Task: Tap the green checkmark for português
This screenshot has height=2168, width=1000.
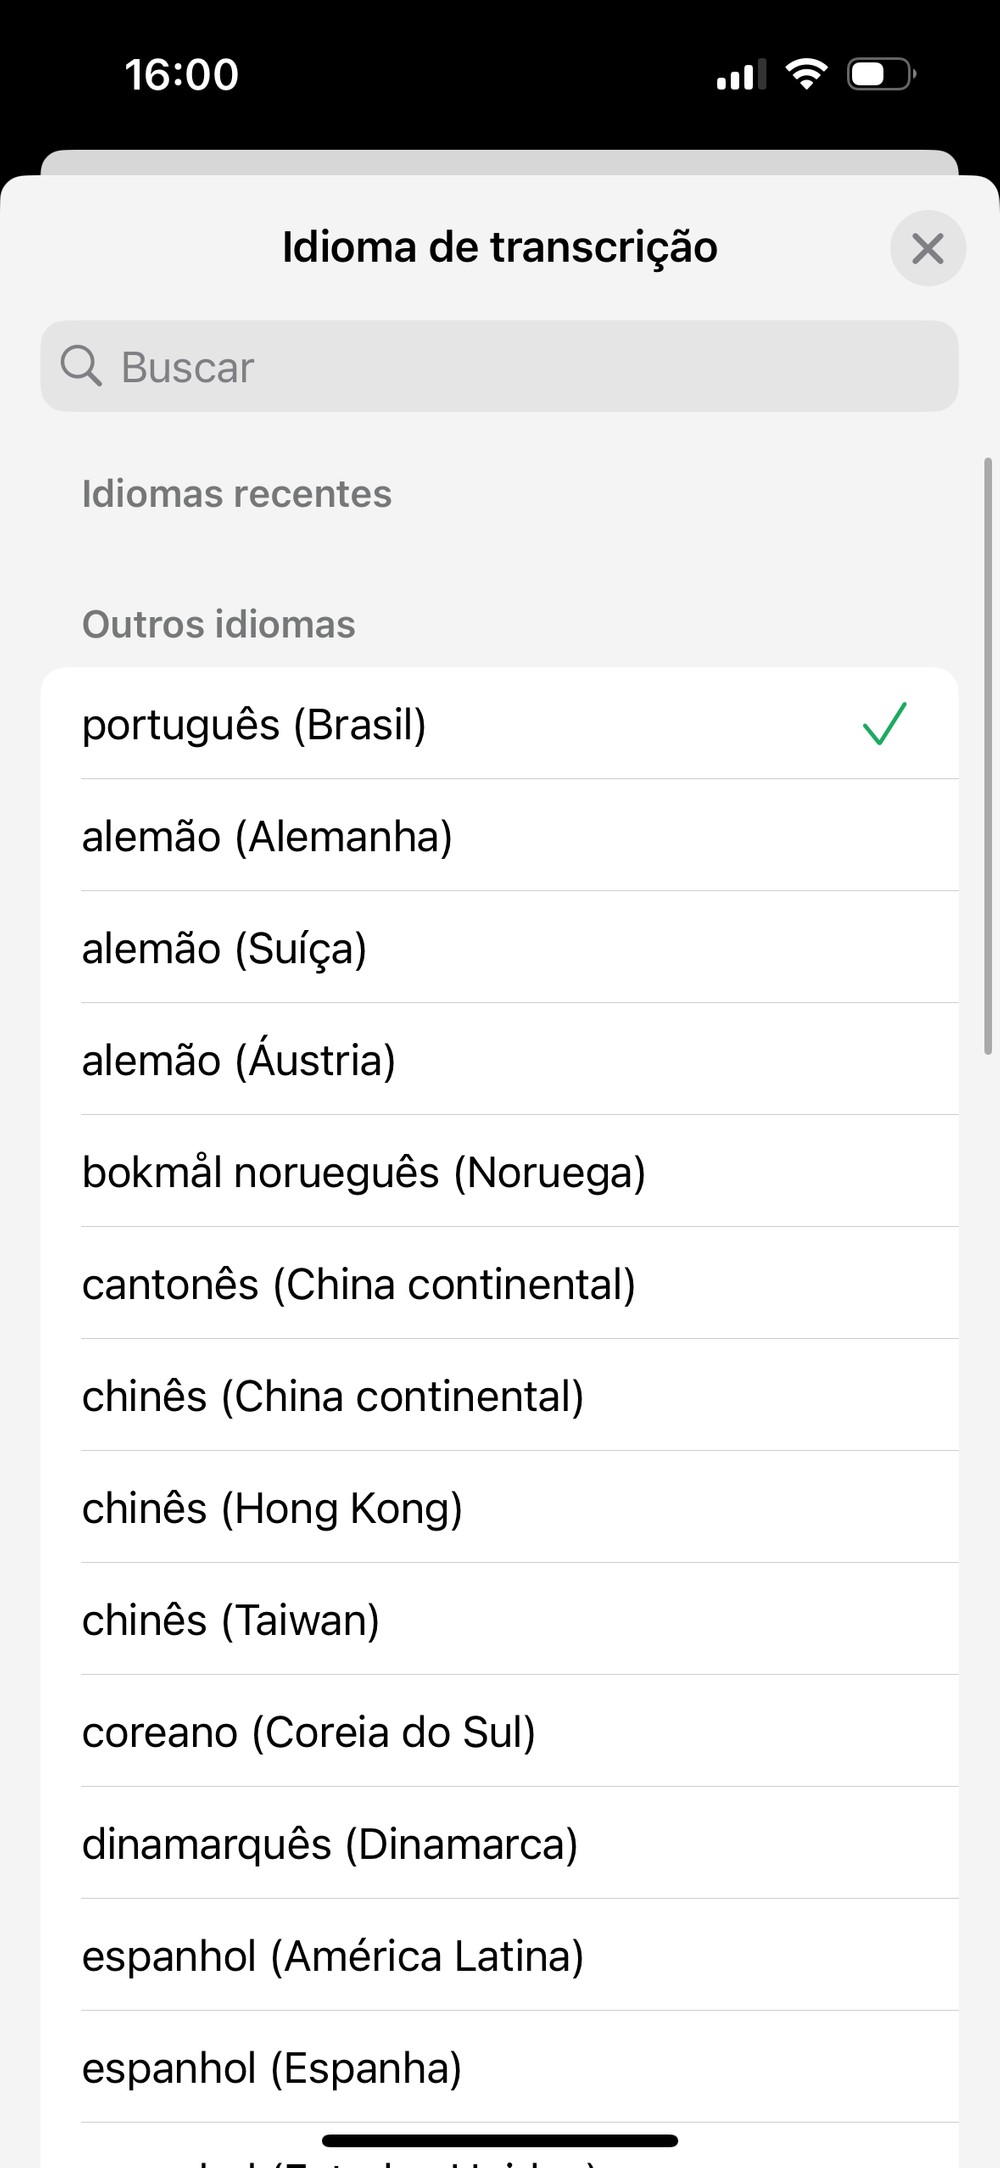Action: click(x=884, y=724)
